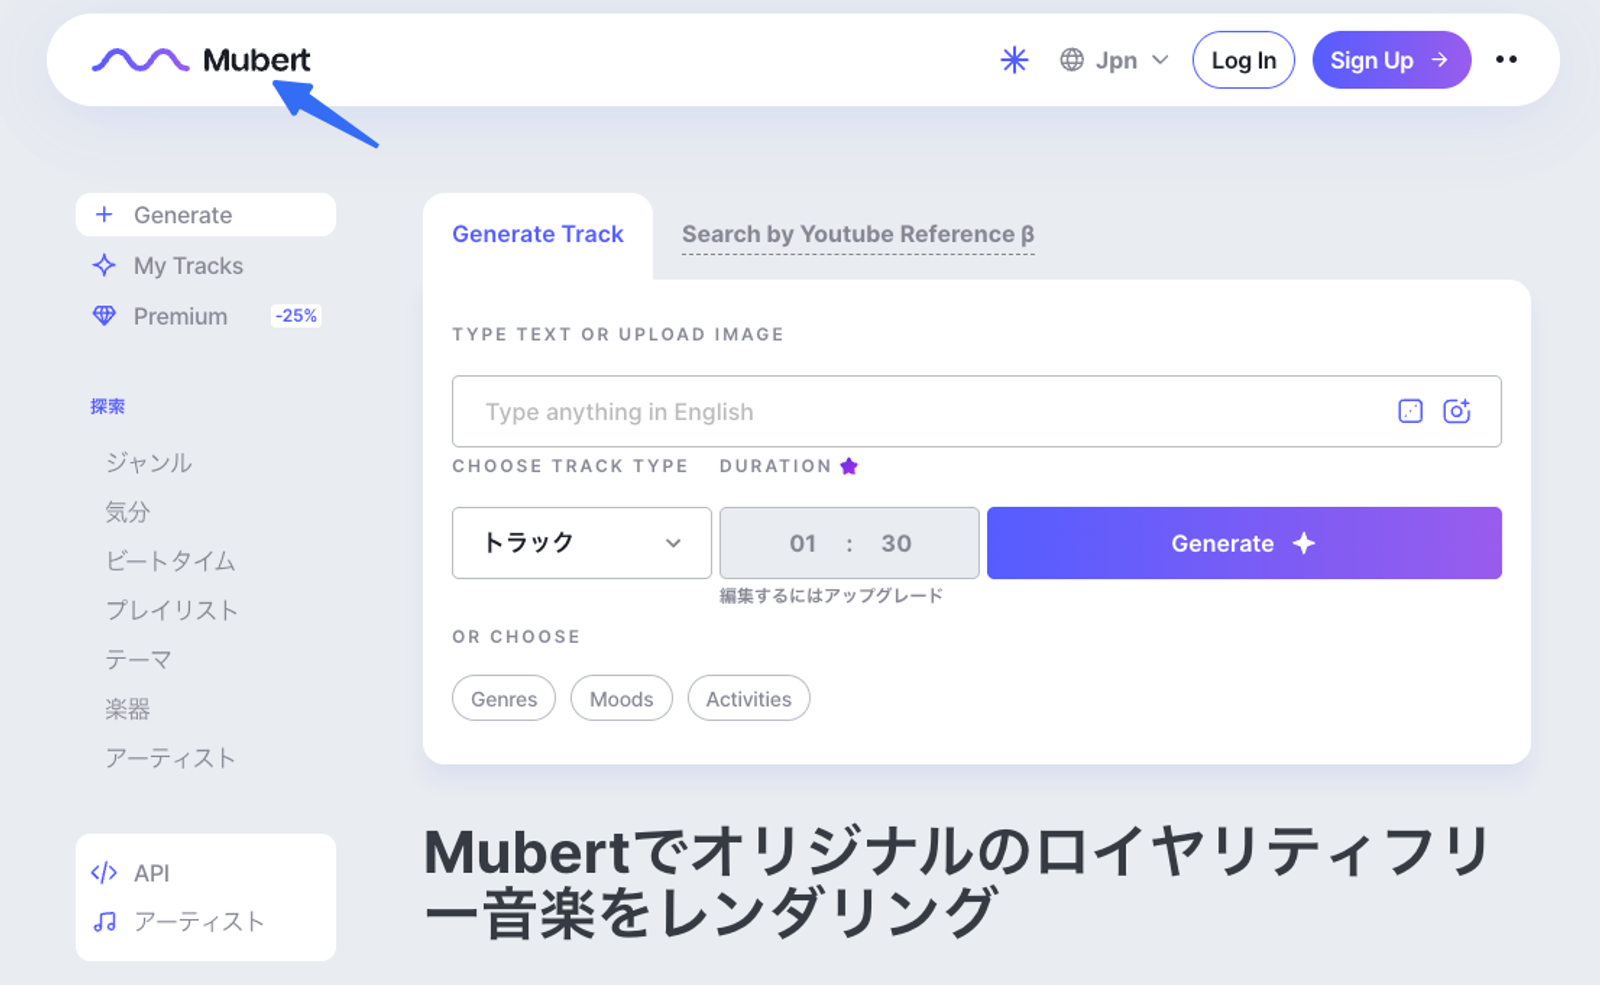
Task: Select the Moods chip
Action: point(621,698)
